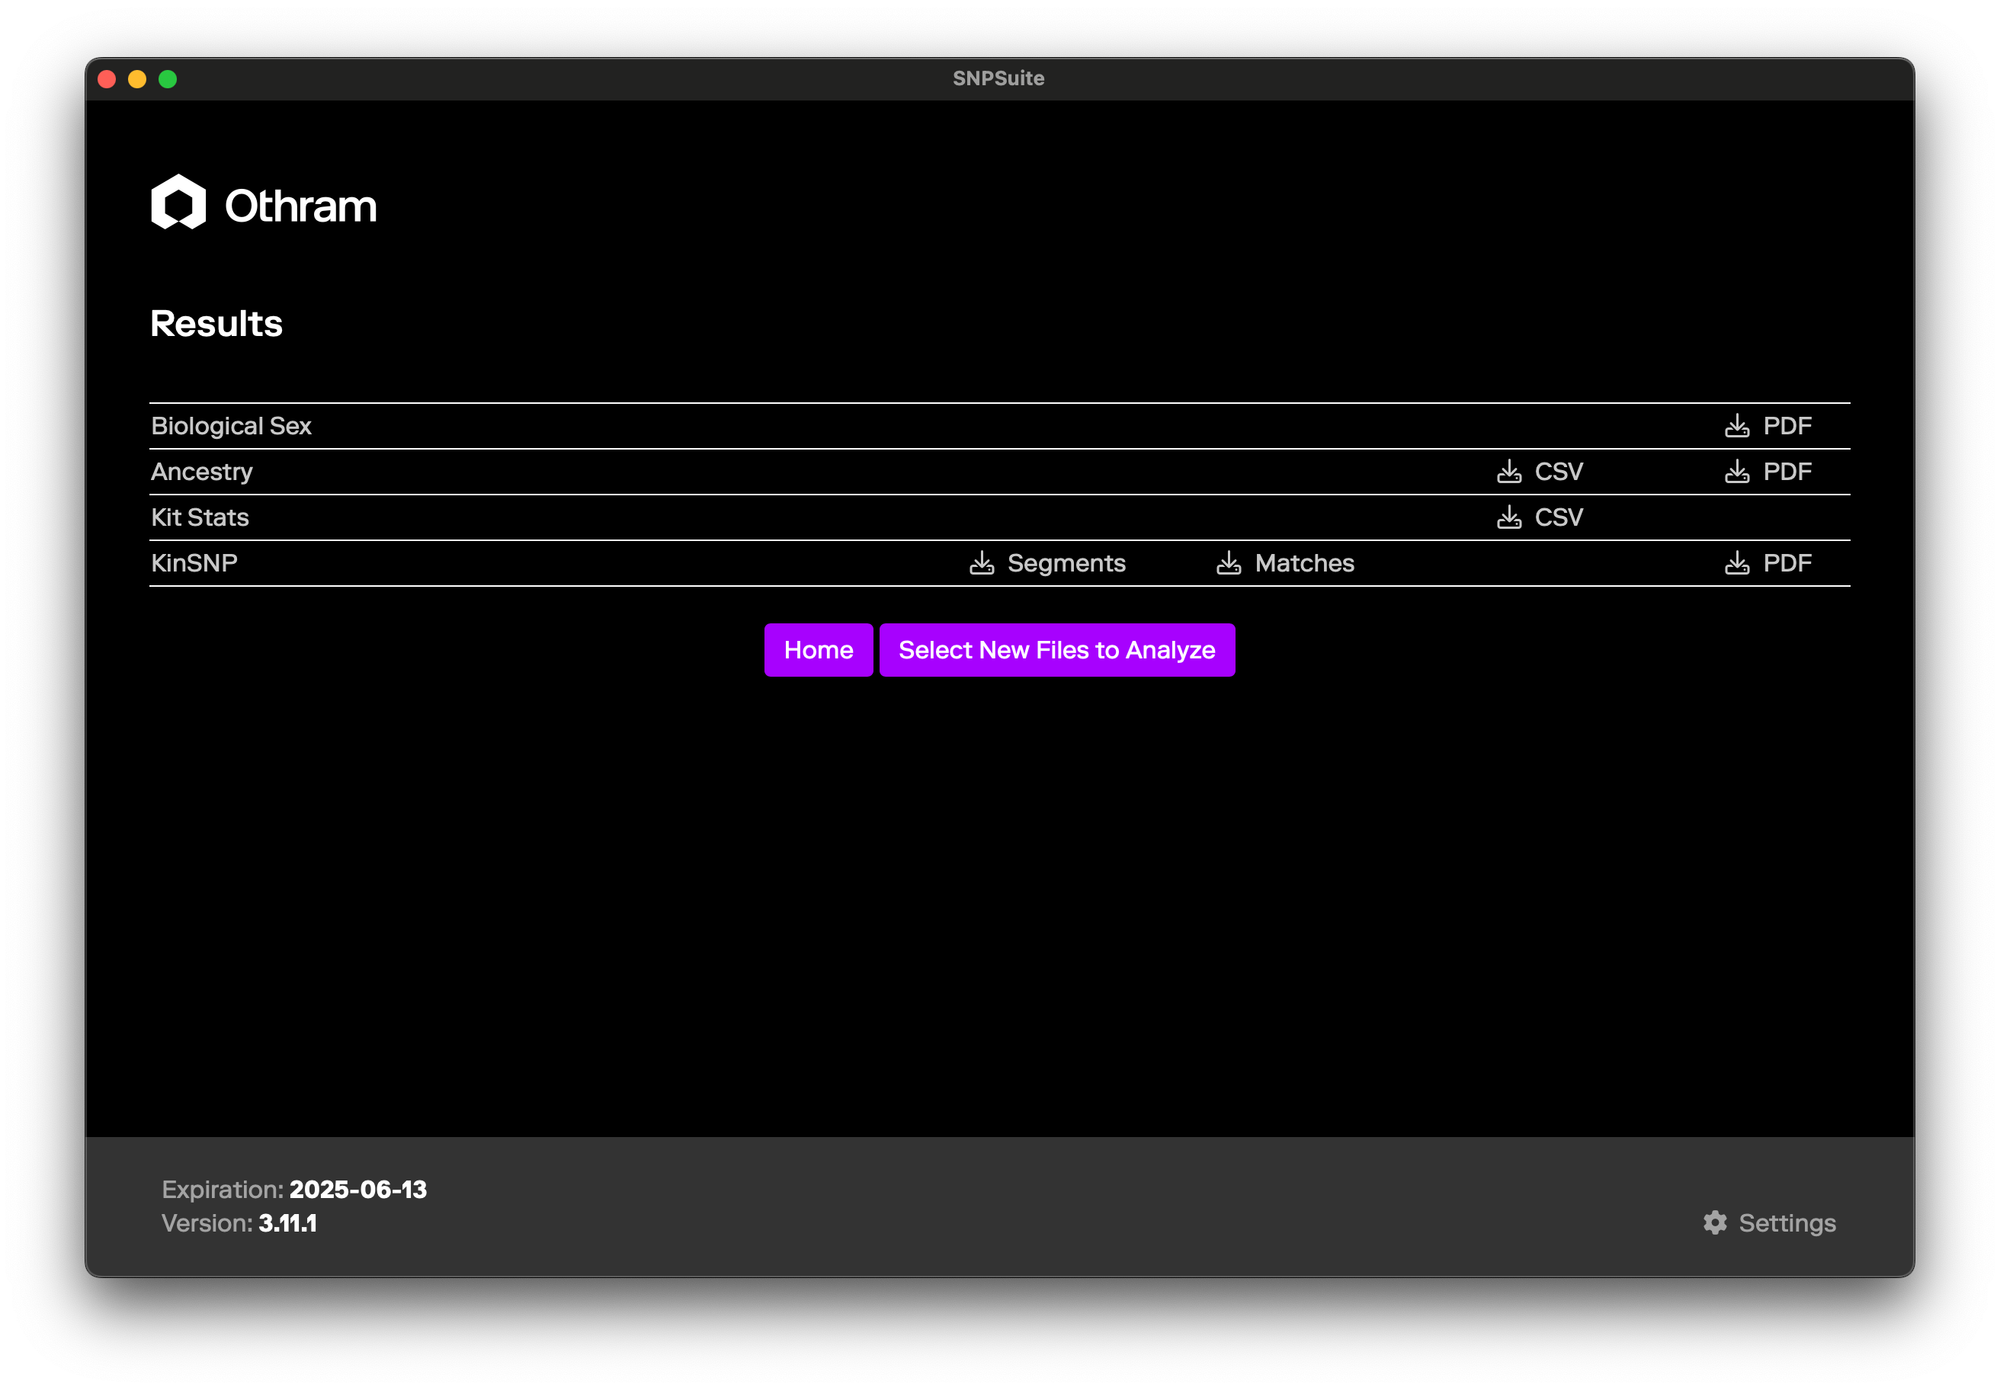Download the Biological Sex PDF icon
Viewport: 2000px width, 1390px height.
click(1737, 426)
